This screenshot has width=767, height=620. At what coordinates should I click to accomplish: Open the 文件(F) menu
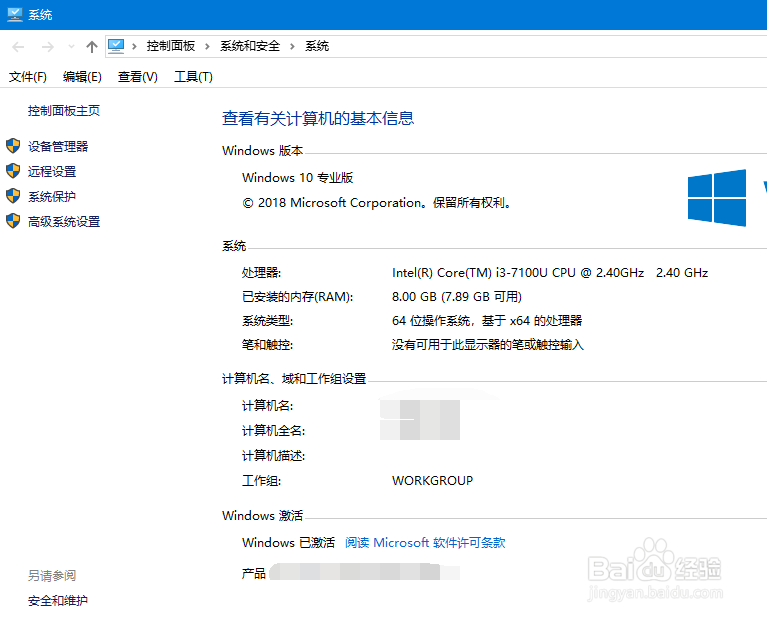(x=28, y=77)
